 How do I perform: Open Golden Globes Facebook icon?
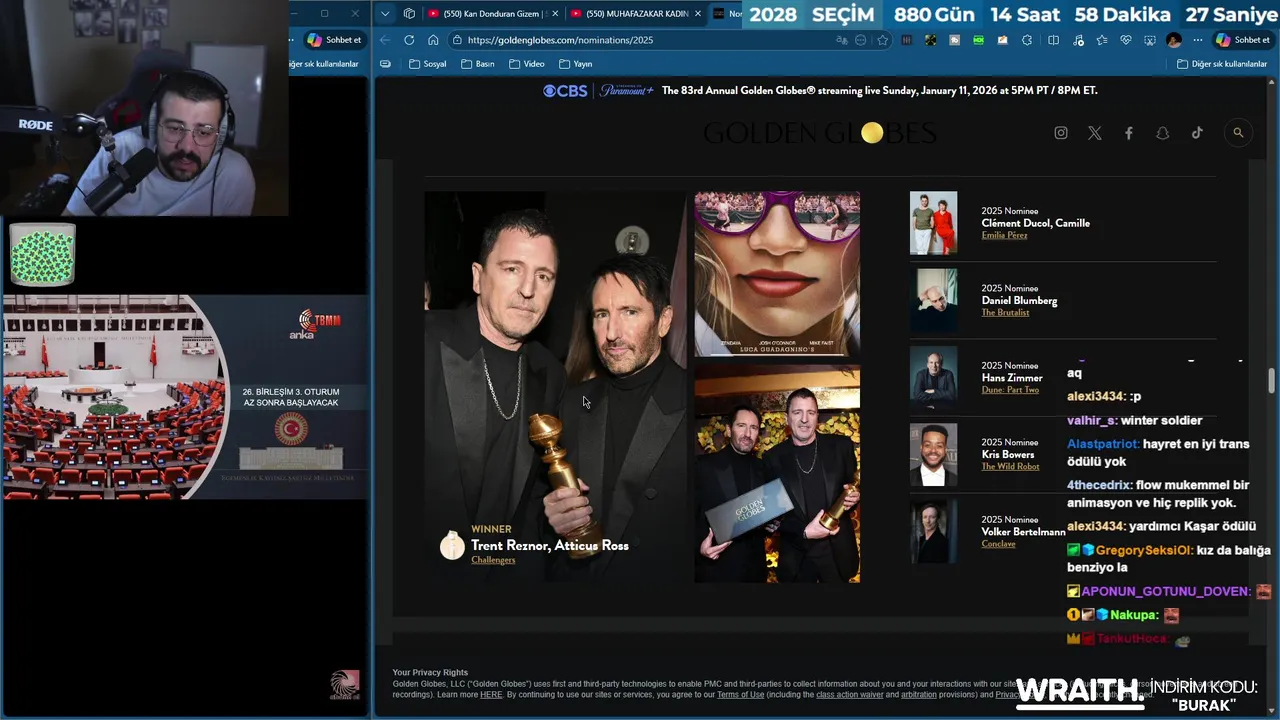click(x=1129, y=133)
